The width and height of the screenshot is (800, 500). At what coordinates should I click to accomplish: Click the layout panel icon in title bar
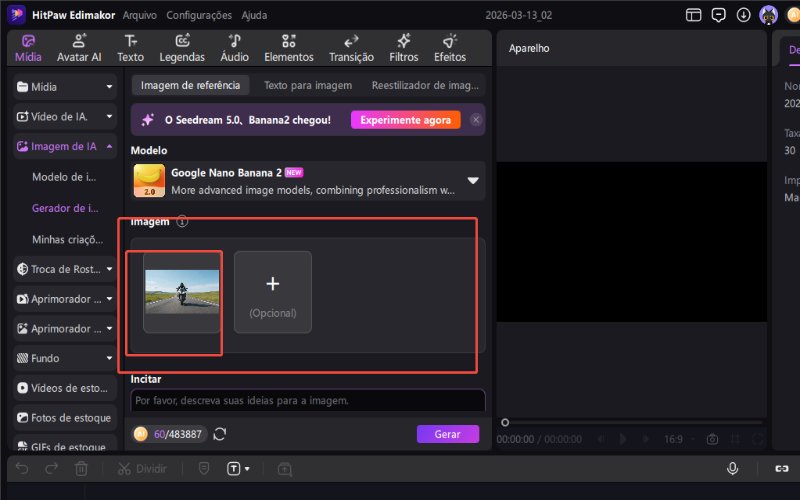coord(693,15)
